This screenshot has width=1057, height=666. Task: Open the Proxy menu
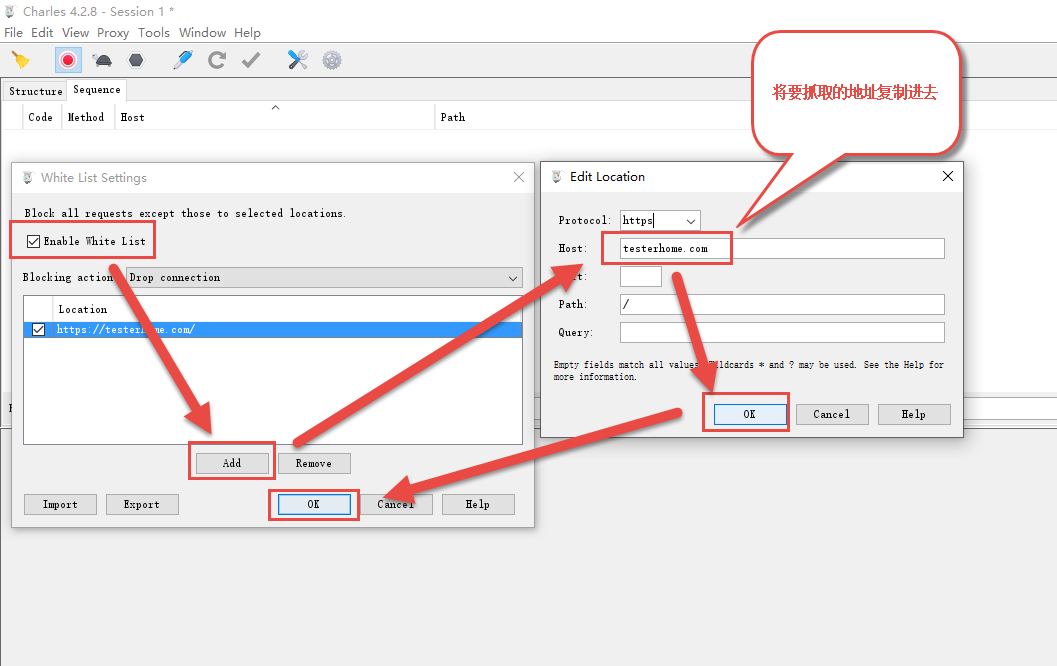(x=113, y=32)
